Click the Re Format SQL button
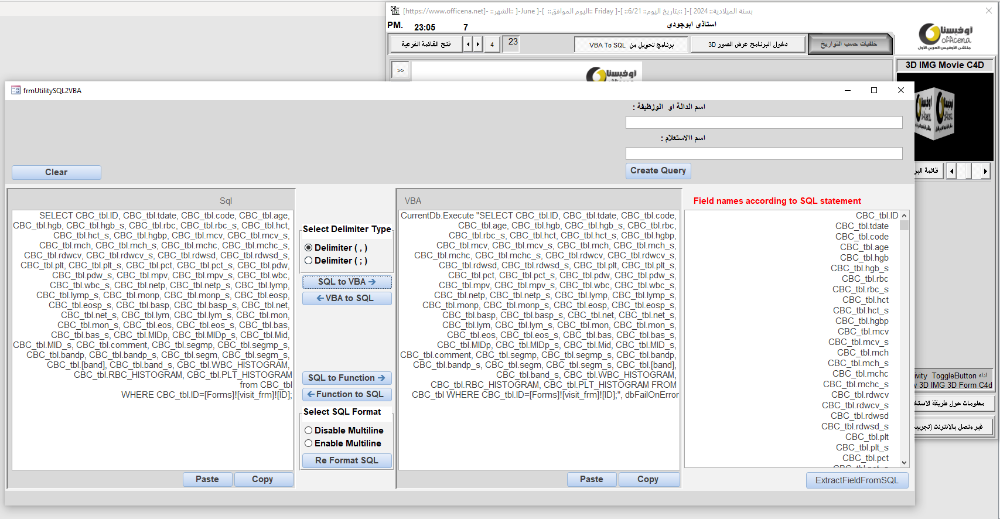The height and width of the screenshot is (519, 1000). 347,460
